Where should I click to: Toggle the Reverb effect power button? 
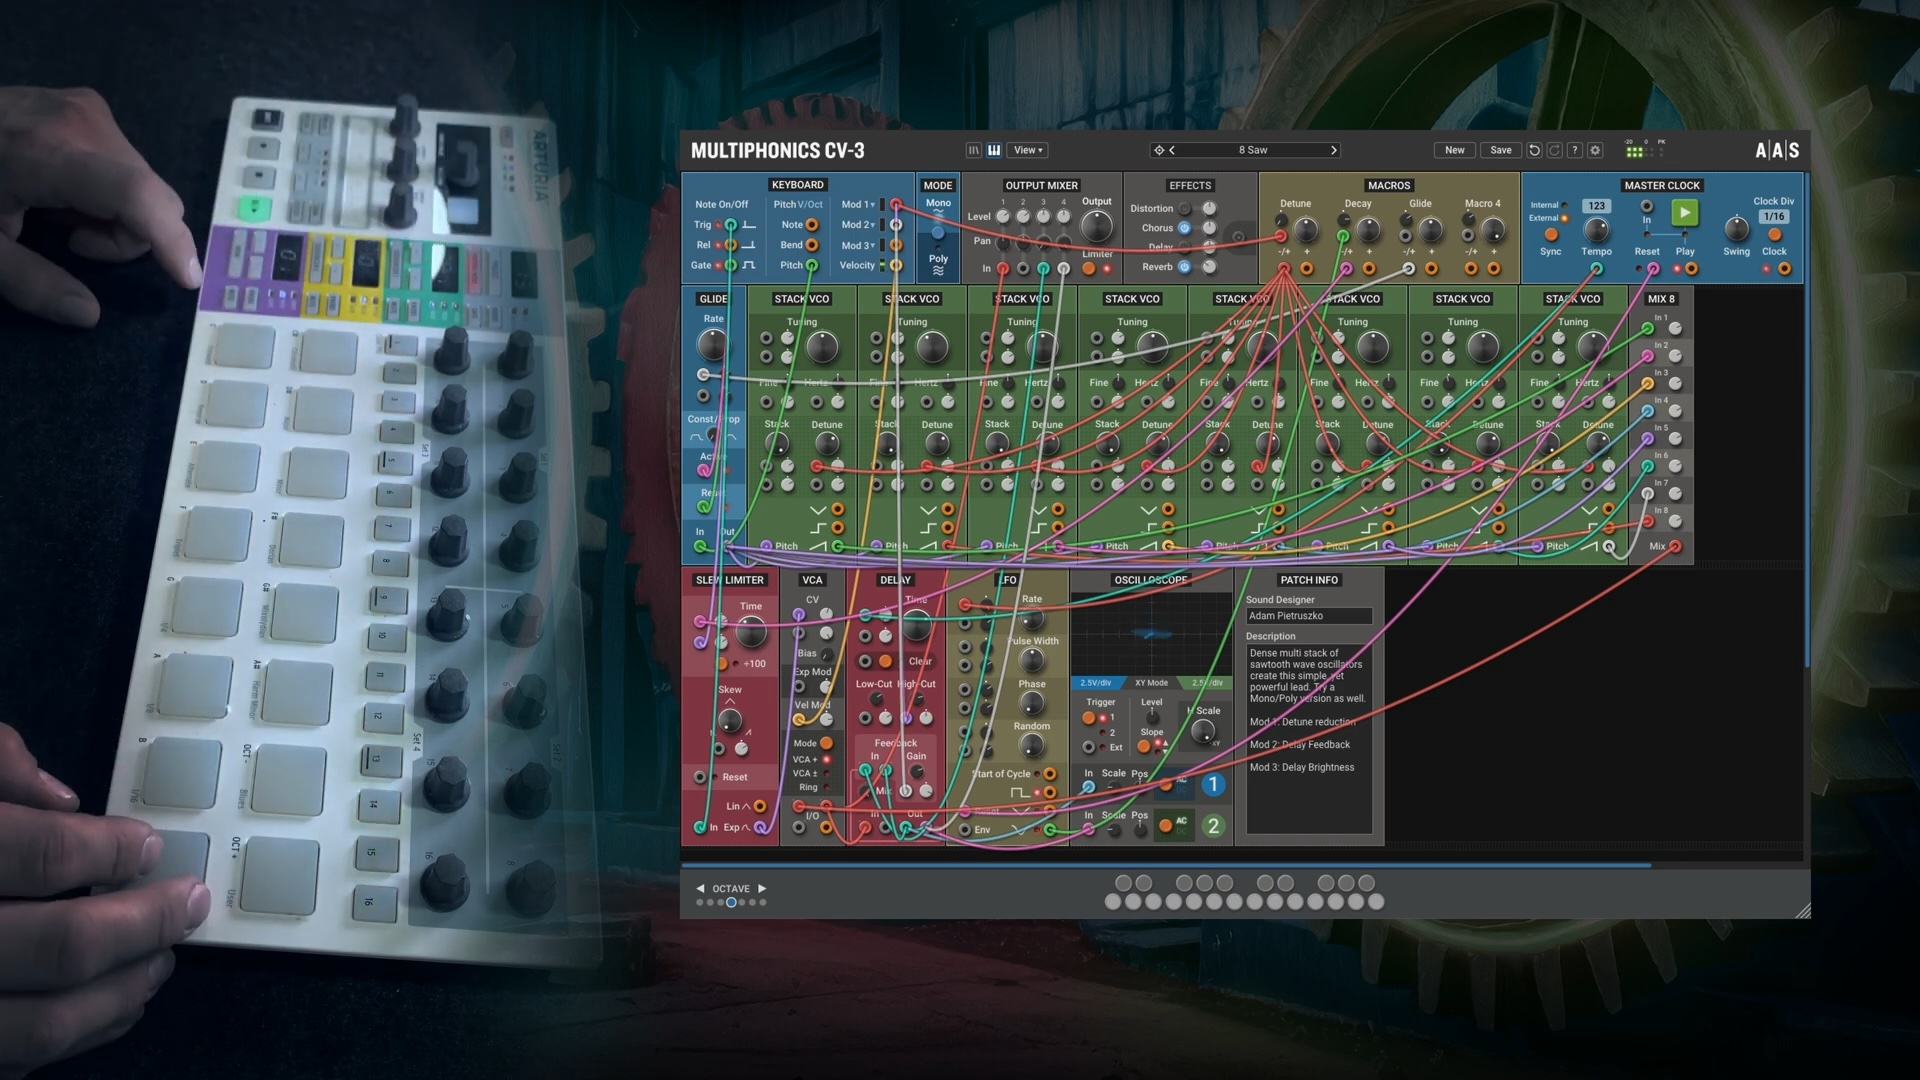1185,267
